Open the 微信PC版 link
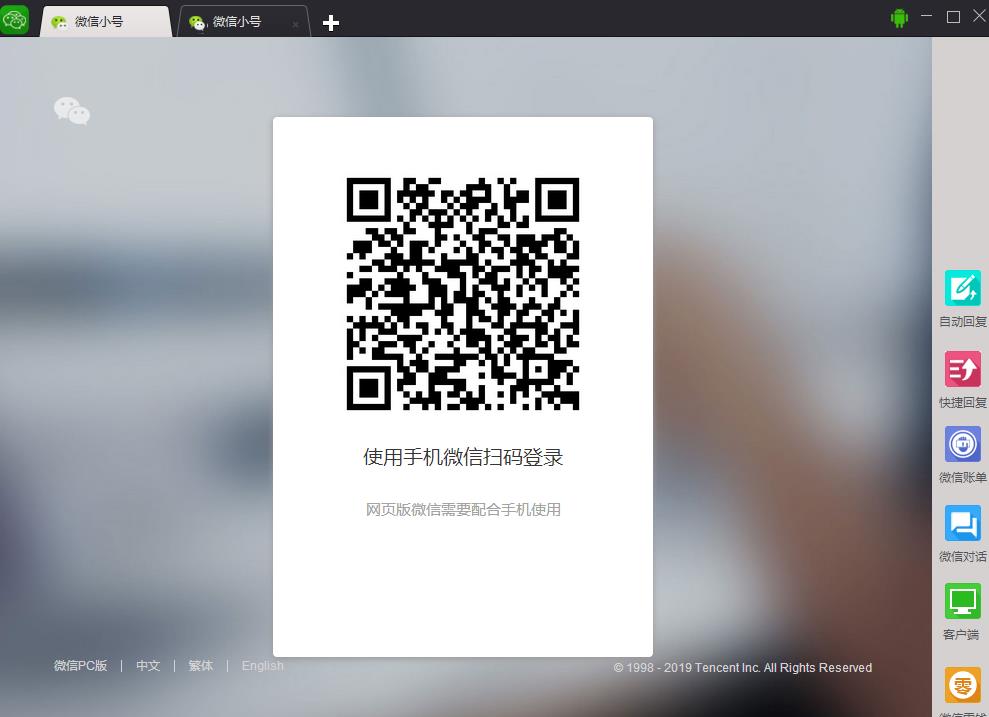 click(x=81, y=665)
